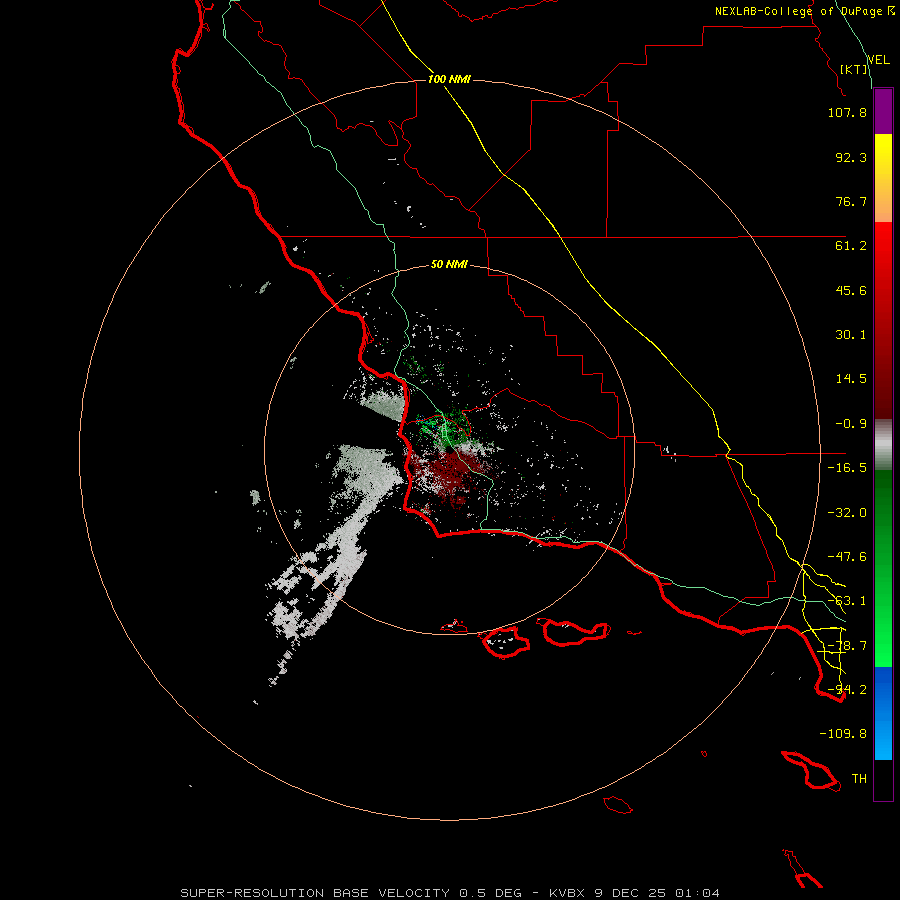This screenshot has width=900, height=900.
Task: Pick the blue segment of the velocity scale
Action: [x=883, y=713]
